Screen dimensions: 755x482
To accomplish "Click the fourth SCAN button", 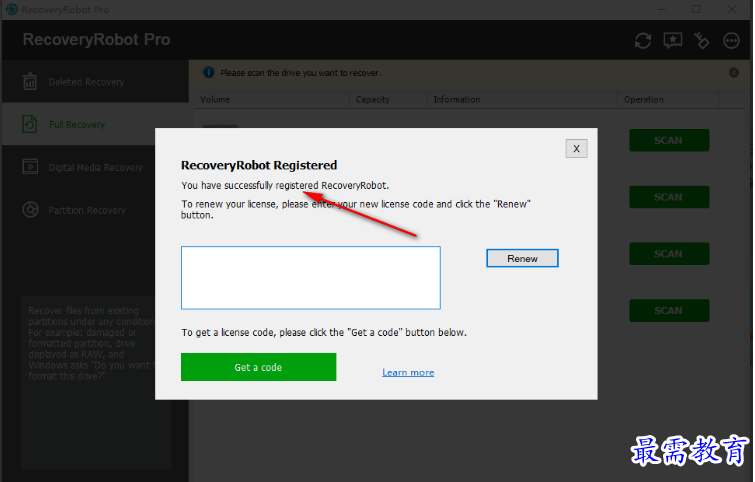I will (x=669, y=311).
